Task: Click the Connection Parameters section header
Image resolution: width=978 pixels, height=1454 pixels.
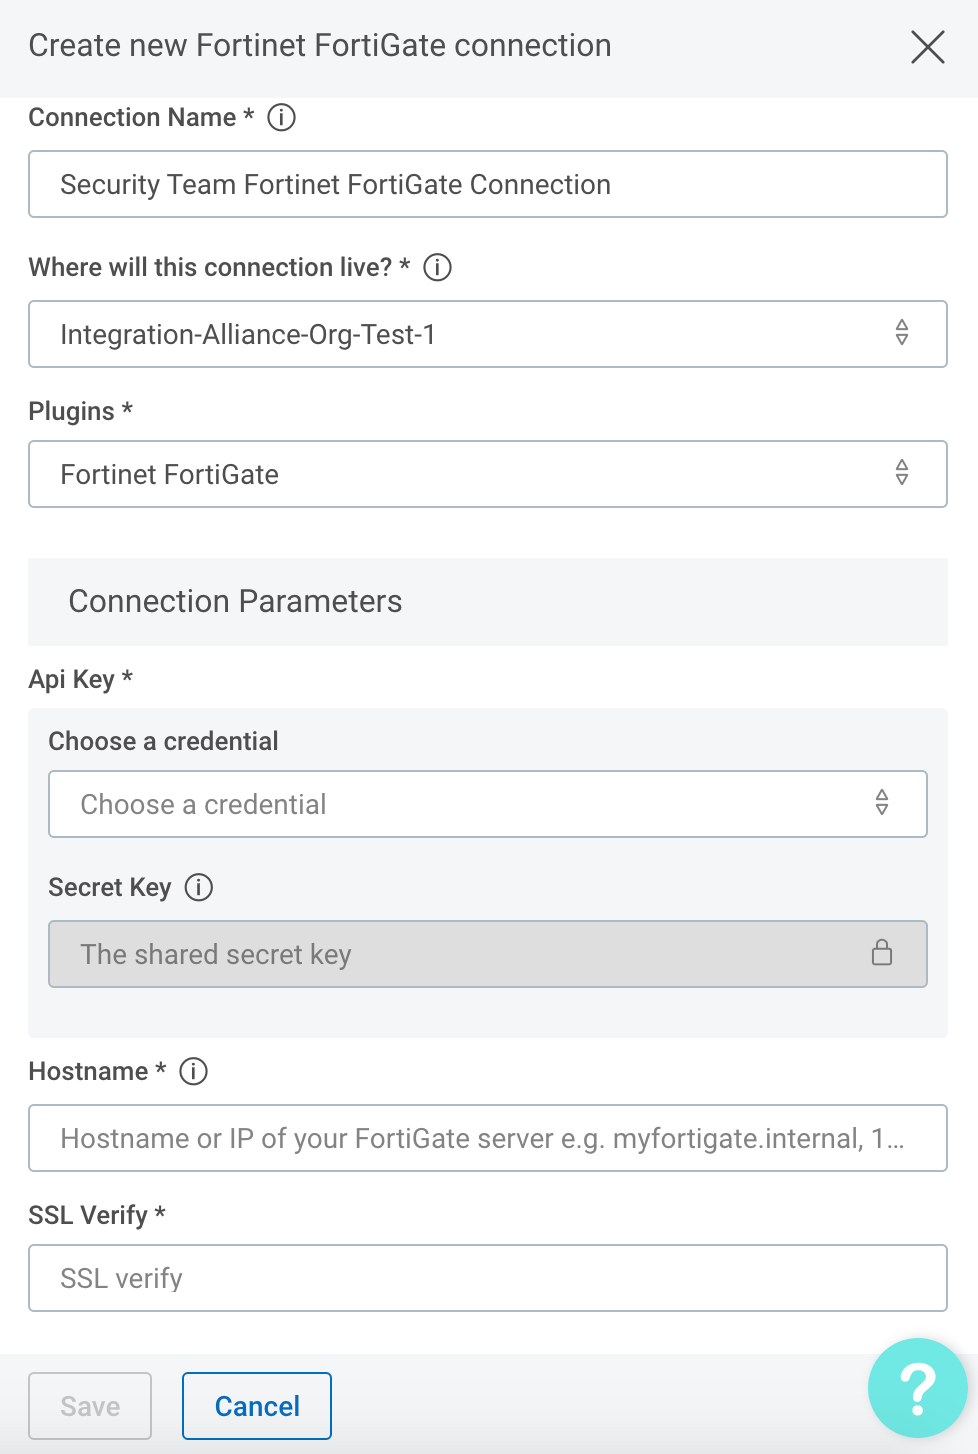Action: (x=236, y=602)
